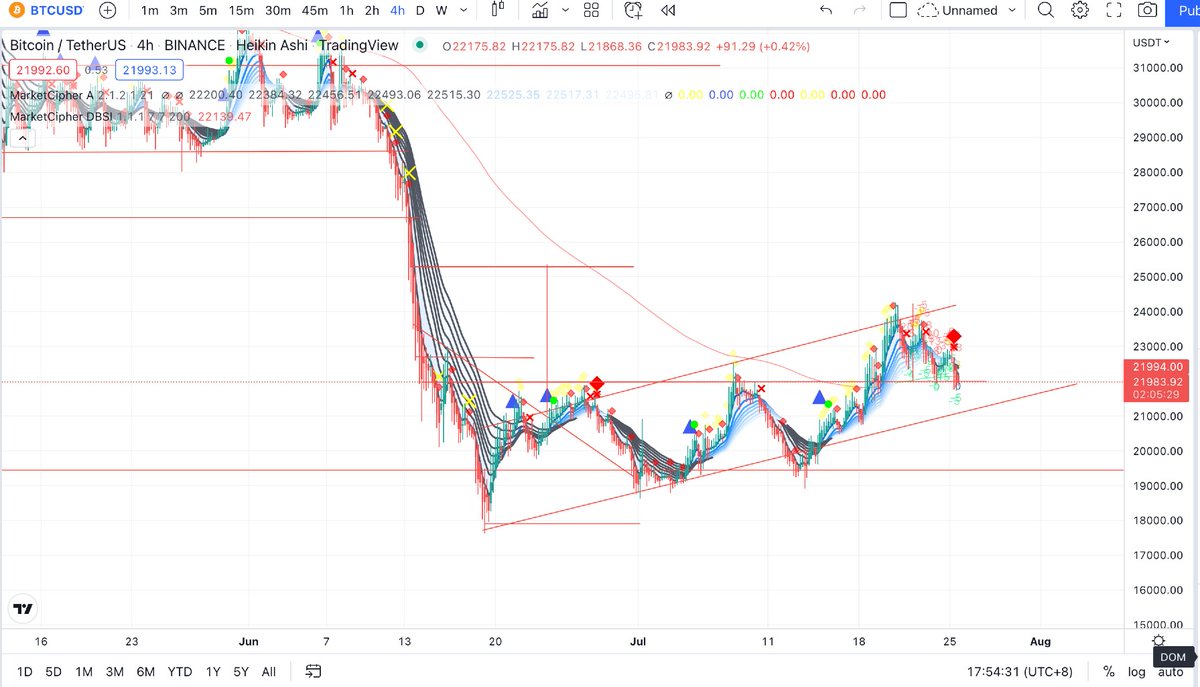
Task: Undo the last chart action
Action: point(825,10)
